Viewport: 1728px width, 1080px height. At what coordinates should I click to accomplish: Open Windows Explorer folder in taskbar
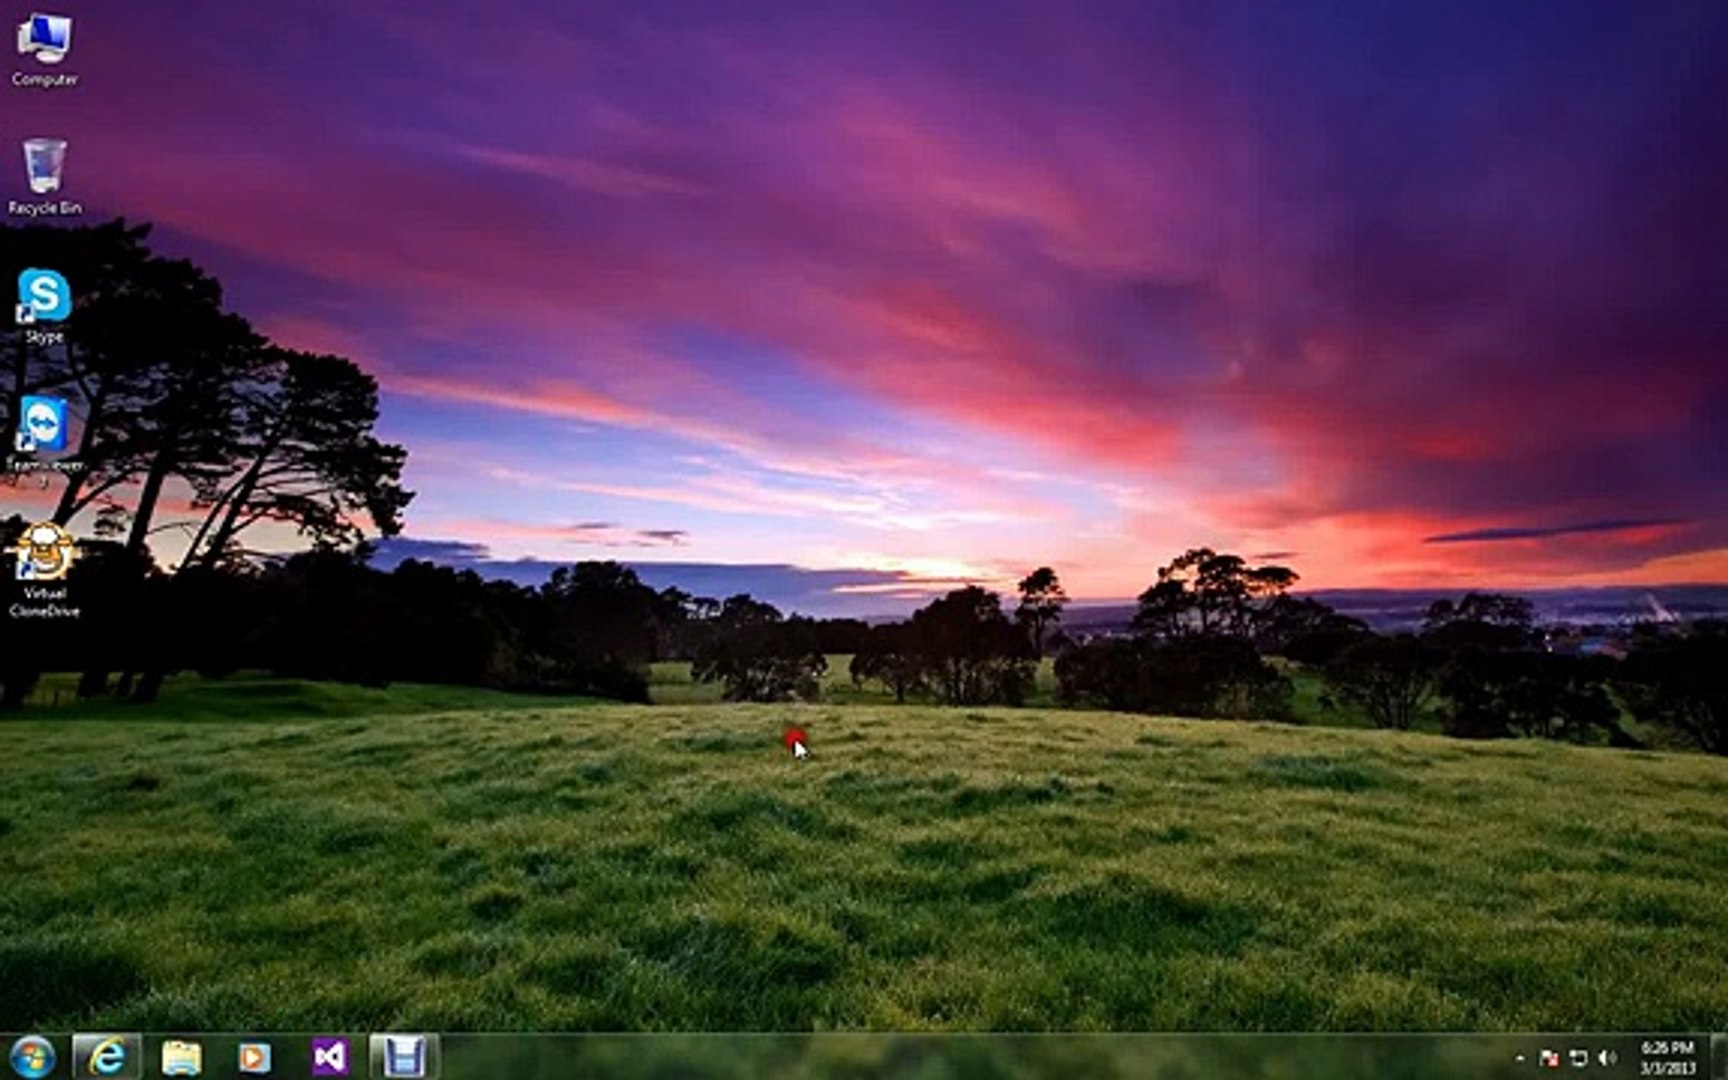point(181,1057)
